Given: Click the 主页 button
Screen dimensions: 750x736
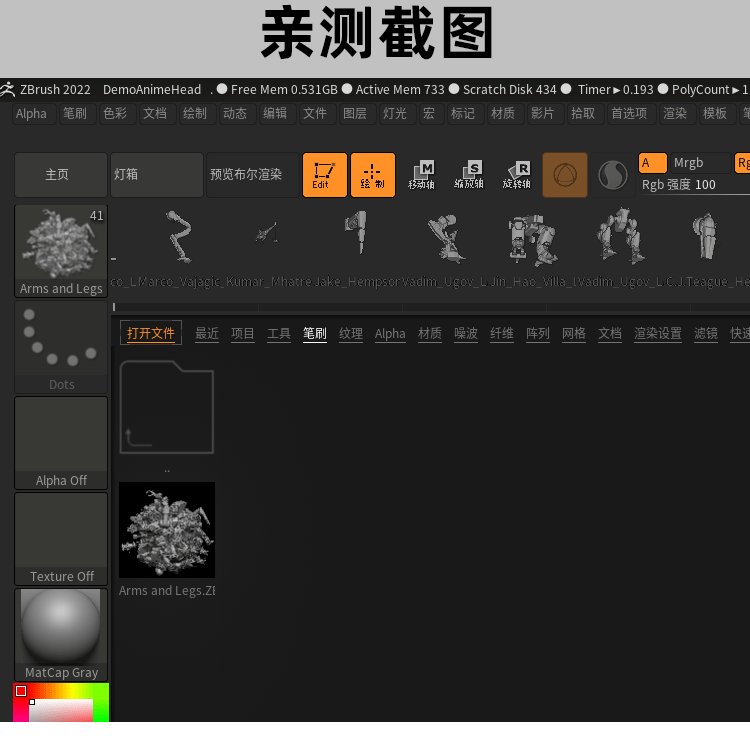Looking at the screenshot, I should pyautogui.click(x=61, y=175).
